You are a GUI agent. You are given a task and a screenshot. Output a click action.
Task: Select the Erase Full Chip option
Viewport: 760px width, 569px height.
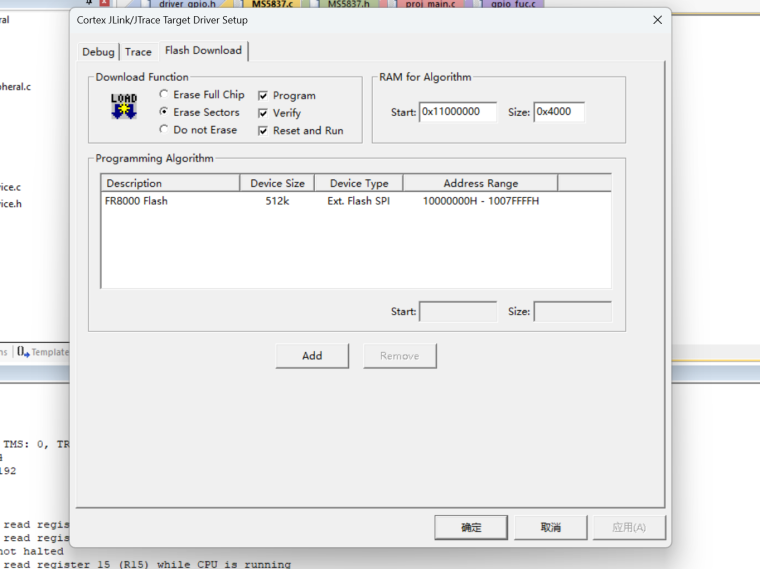click(164, 95)
